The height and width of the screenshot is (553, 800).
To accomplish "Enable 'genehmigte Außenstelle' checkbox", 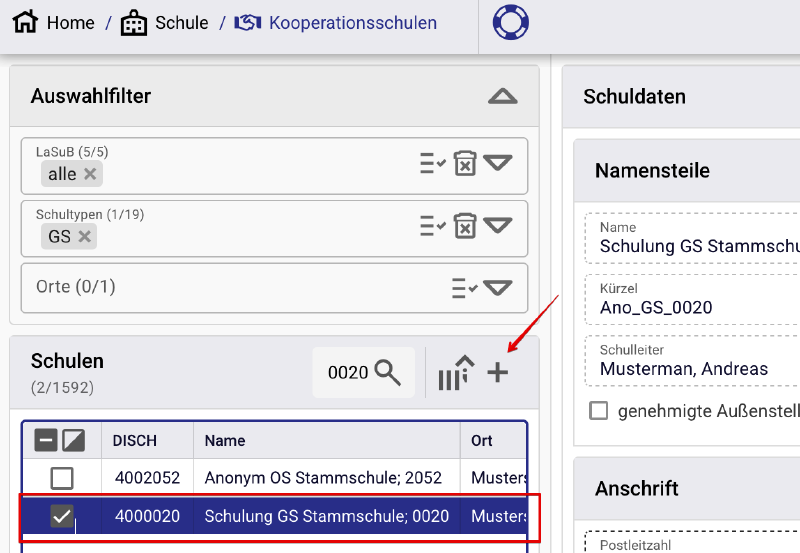I will pos(599,410).
